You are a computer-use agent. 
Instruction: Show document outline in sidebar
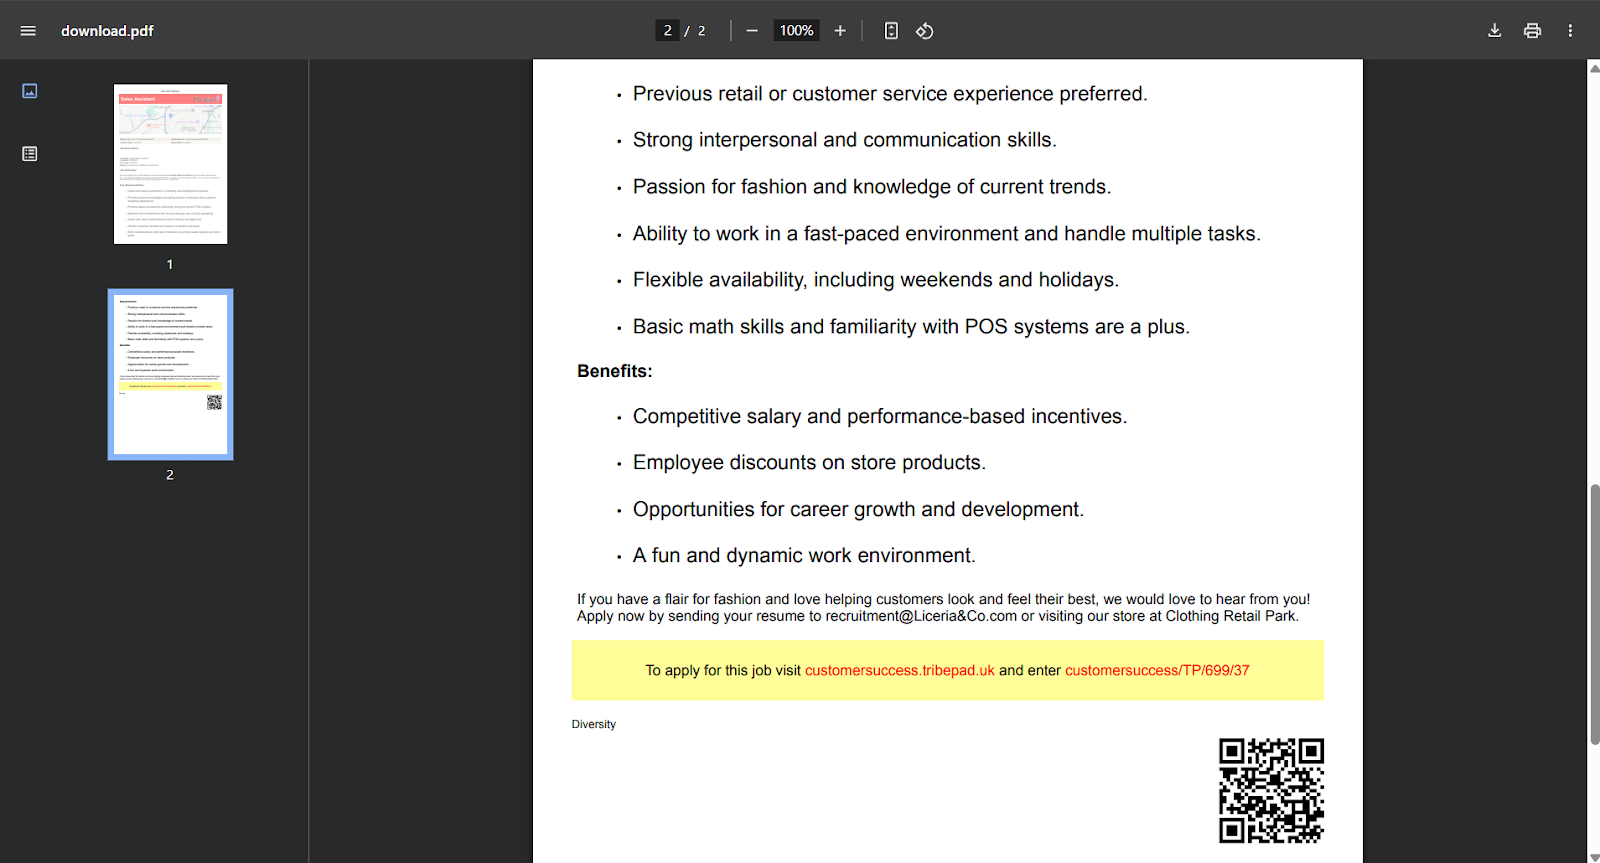pyautogui.click(x=30, y=154)
